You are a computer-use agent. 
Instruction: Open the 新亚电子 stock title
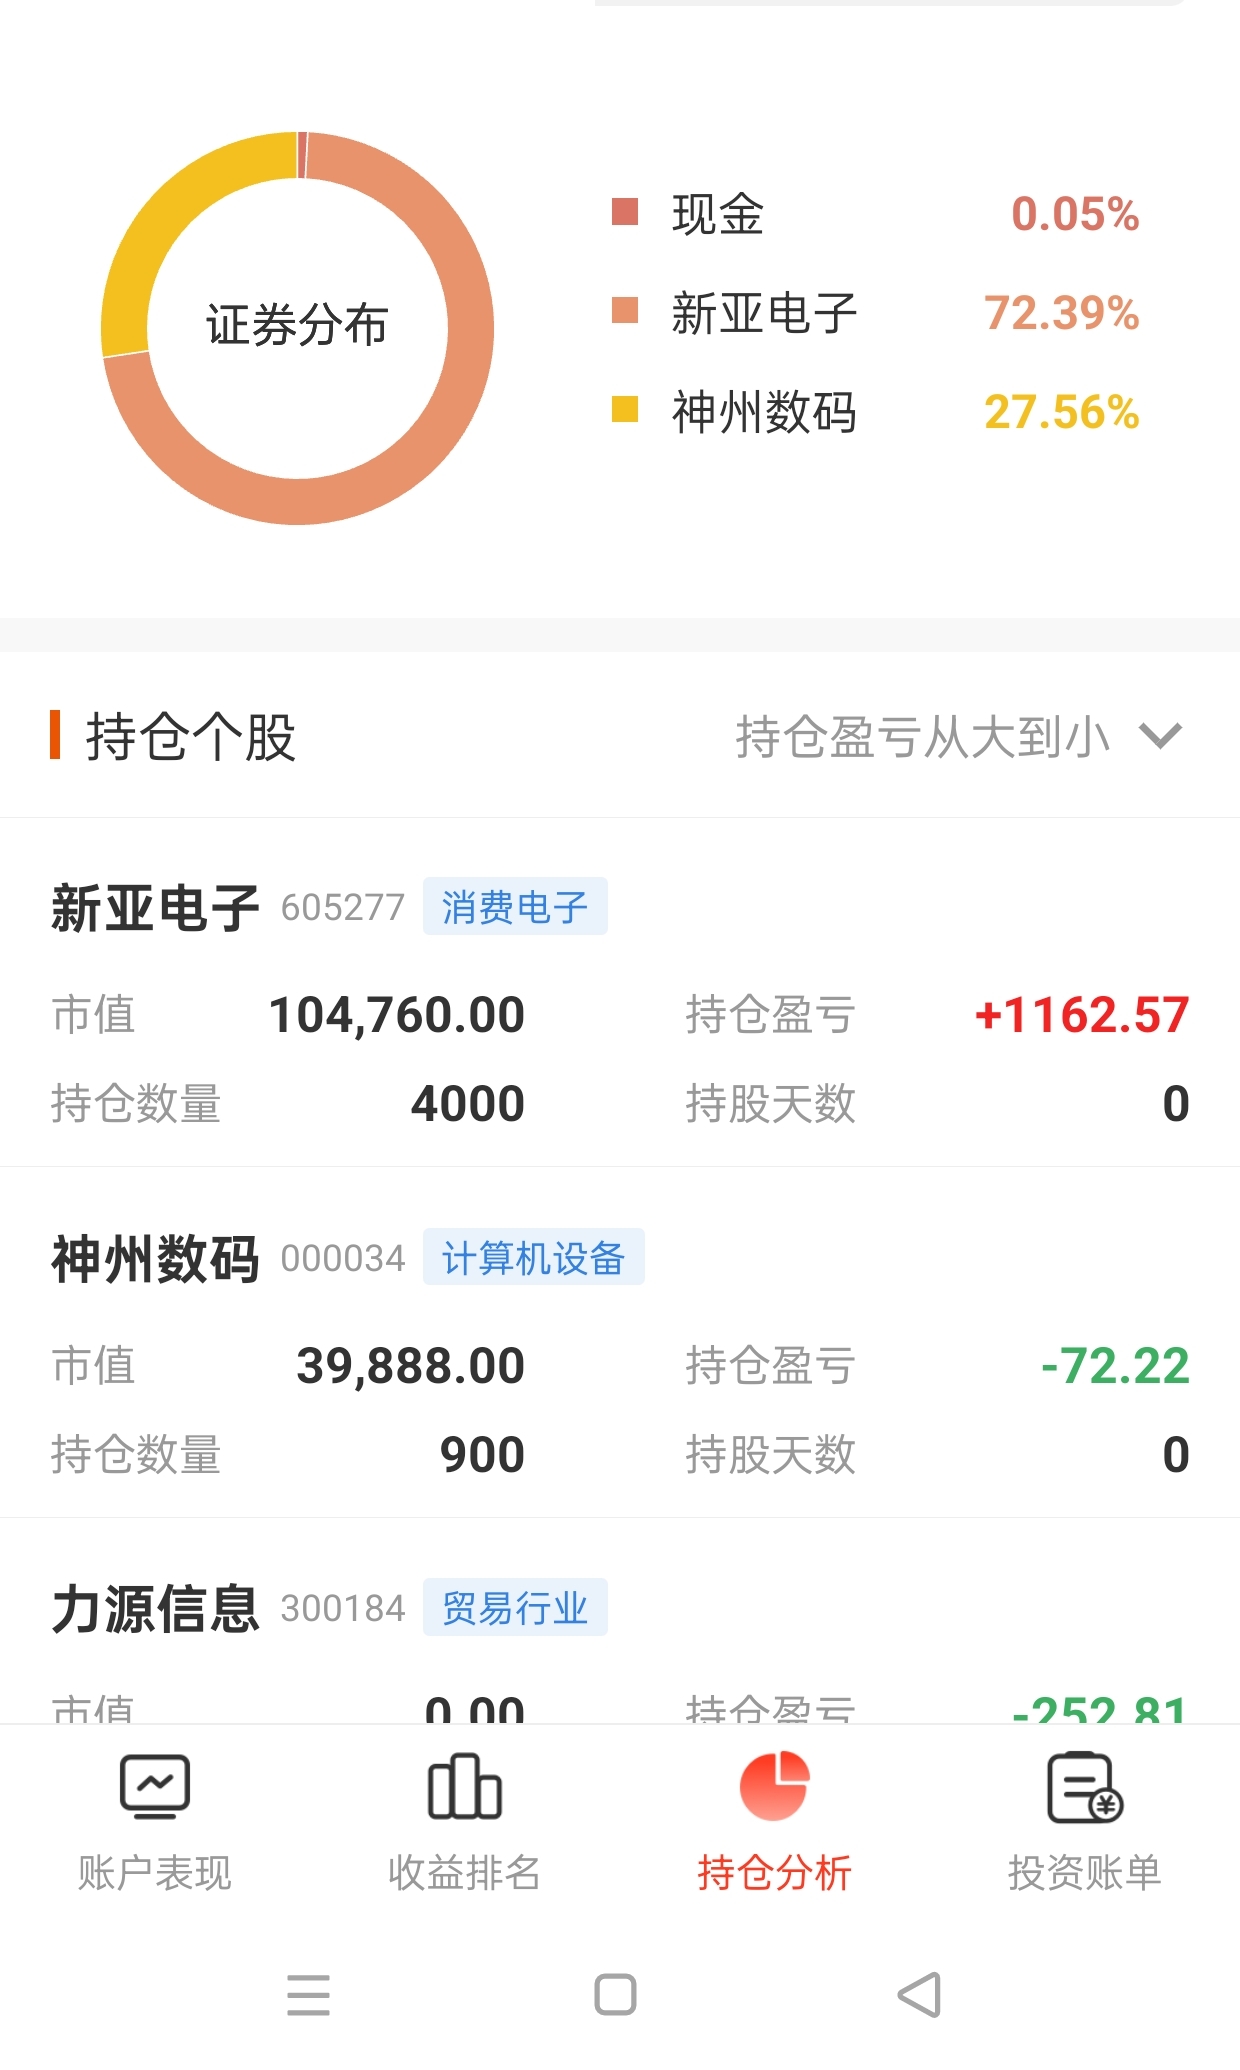[x=155, y=908]
